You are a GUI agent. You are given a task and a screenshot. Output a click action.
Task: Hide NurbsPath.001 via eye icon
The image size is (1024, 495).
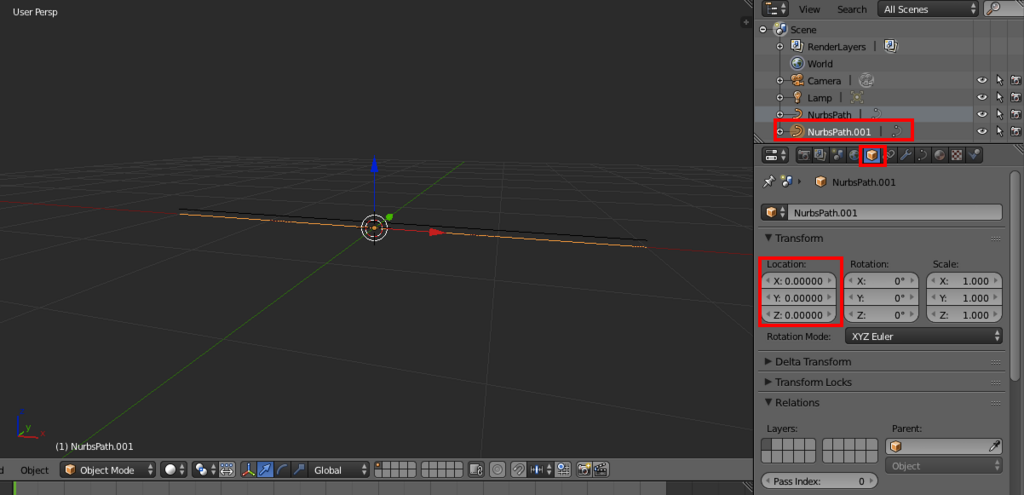click(982, 131)
